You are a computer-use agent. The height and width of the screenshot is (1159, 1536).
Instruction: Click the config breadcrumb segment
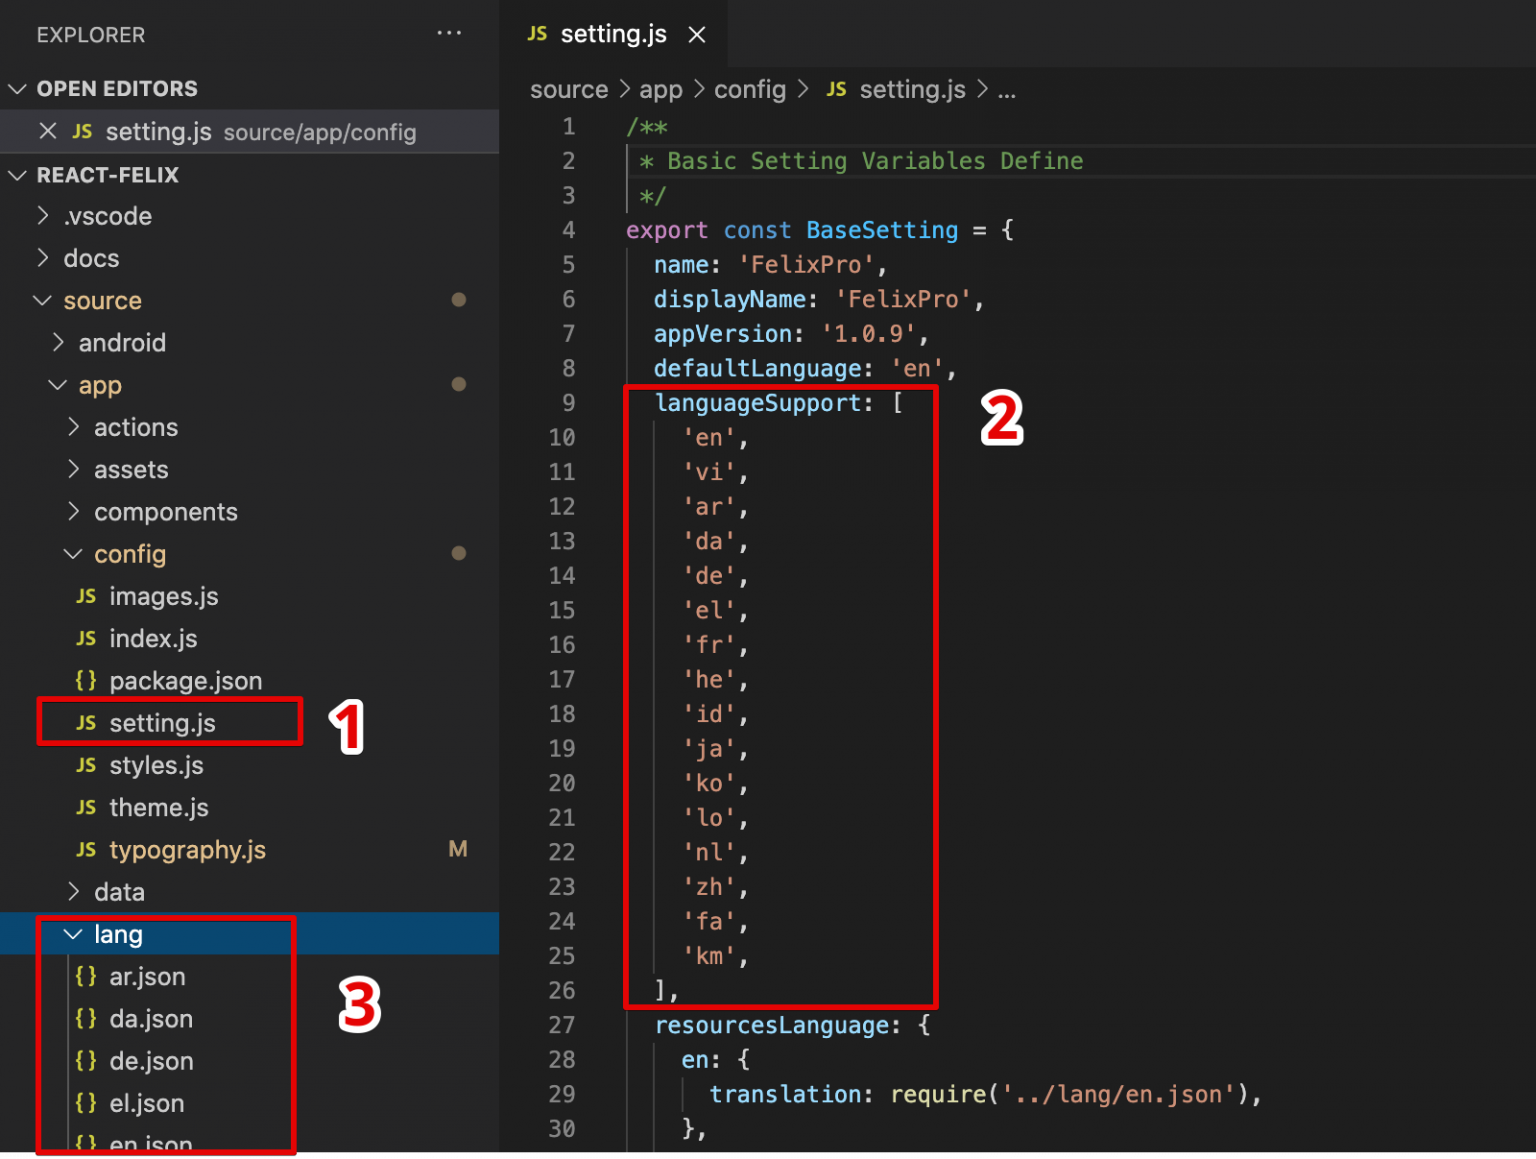pos(749,90)
